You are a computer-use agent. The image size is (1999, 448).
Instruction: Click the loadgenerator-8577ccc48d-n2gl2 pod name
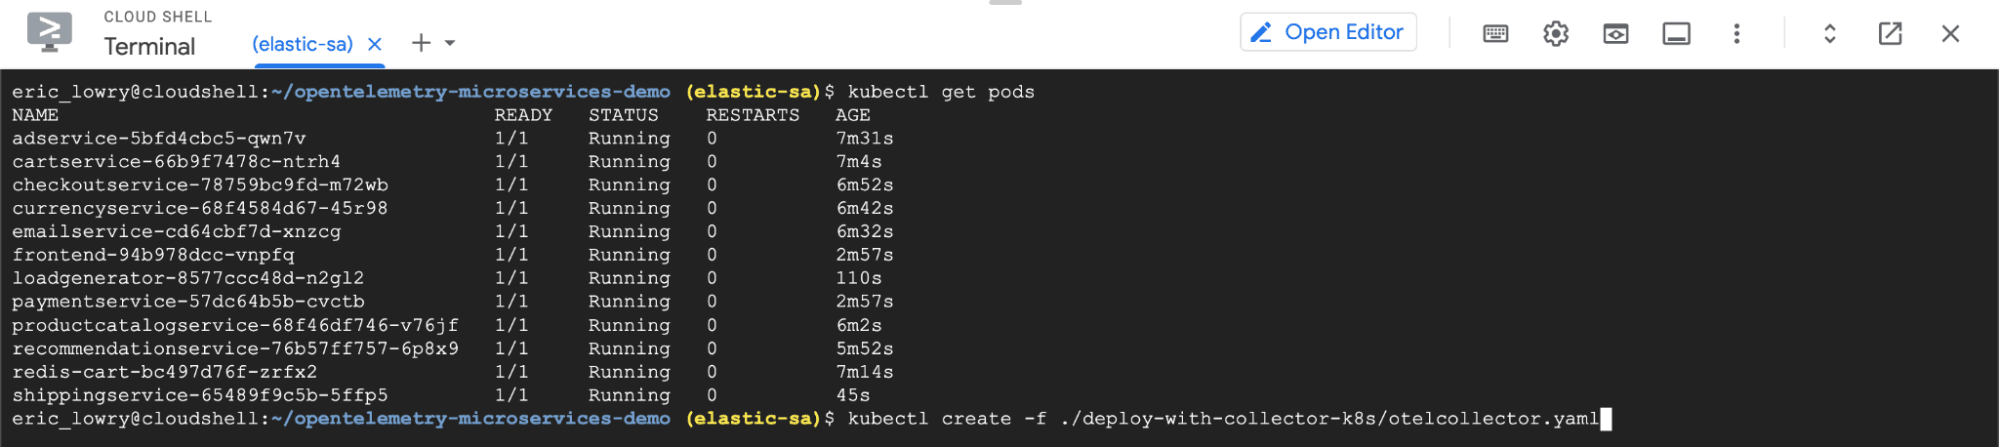pos(188,278)
